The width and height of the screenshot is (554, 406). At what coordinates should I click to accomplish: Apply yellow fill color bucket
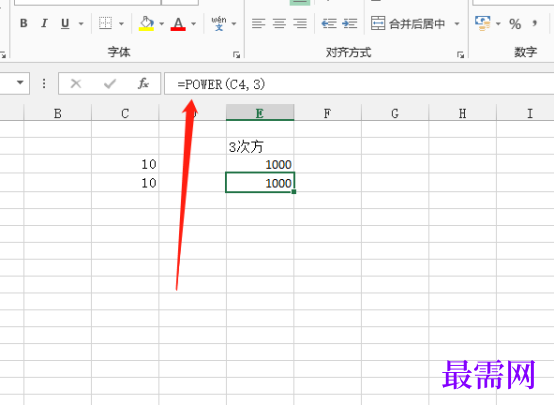(x=147, y=23)
